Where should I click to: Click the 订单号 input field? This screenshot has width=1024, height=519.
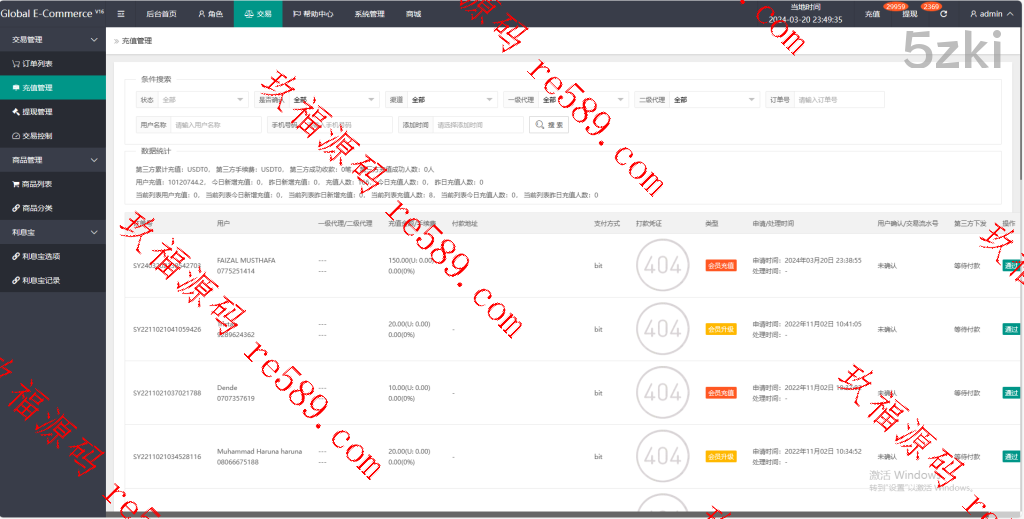(x=839, y=100)
